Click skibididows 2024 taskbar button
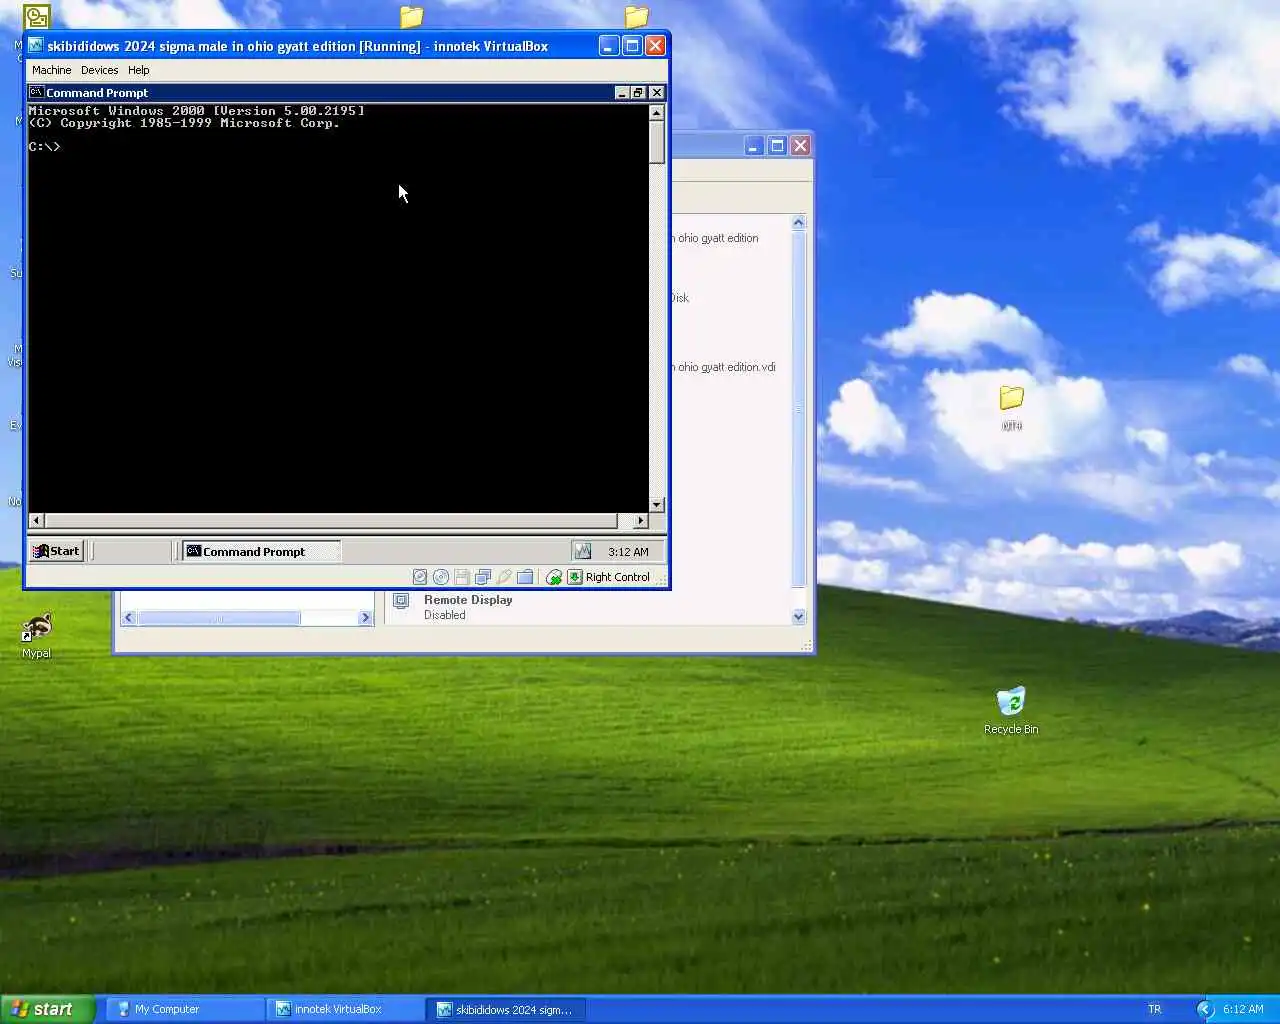Screen dimensions: 1280x1024 [x=506, y=1010]
